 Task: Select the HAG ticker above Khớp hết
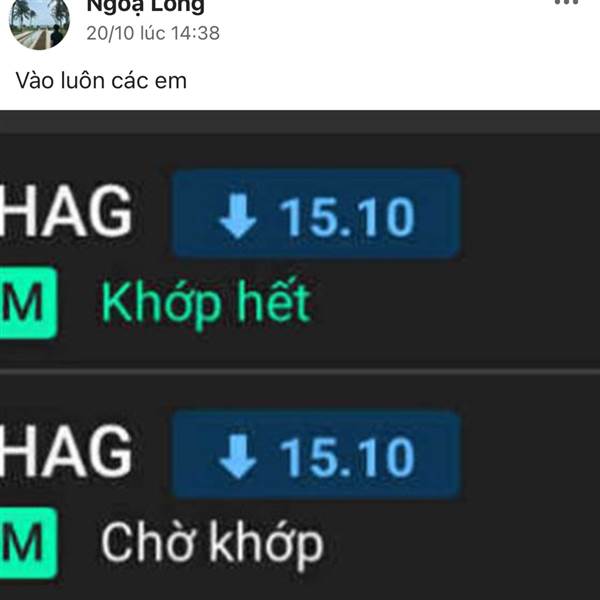[x=66, y=211]
